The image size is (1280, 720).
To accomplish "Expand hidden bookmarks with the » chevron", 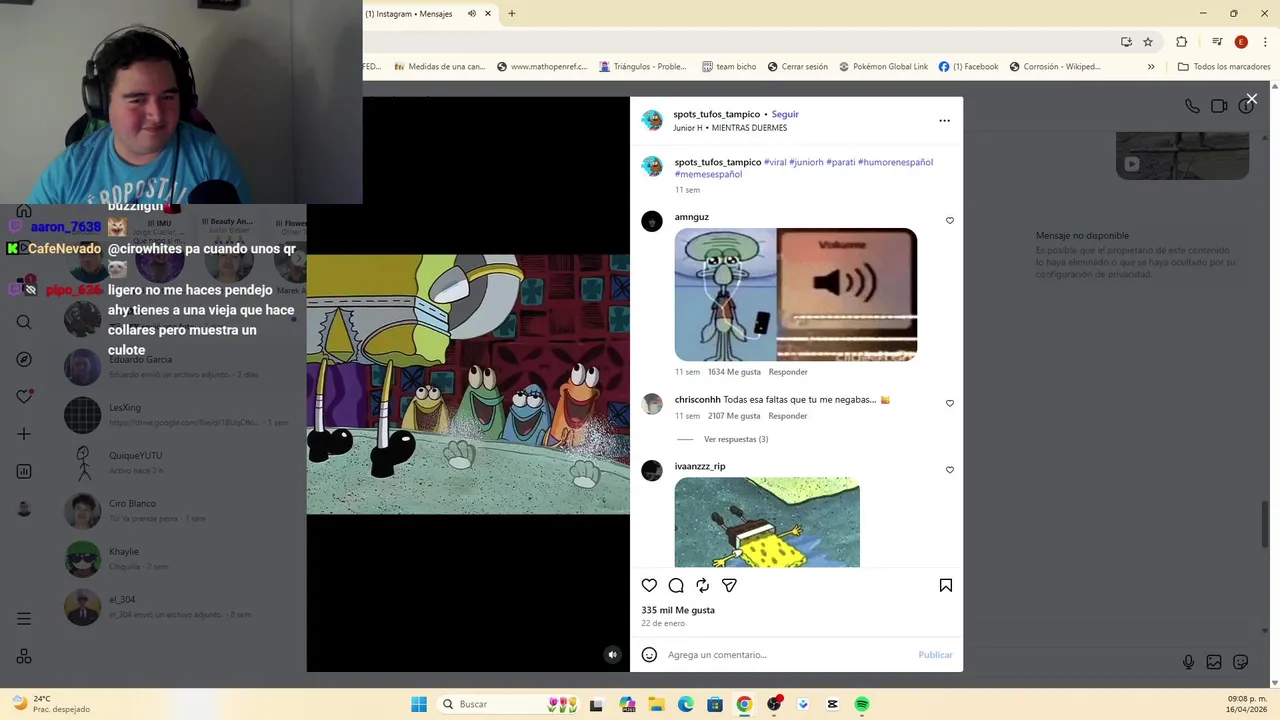I will 1151,67.
